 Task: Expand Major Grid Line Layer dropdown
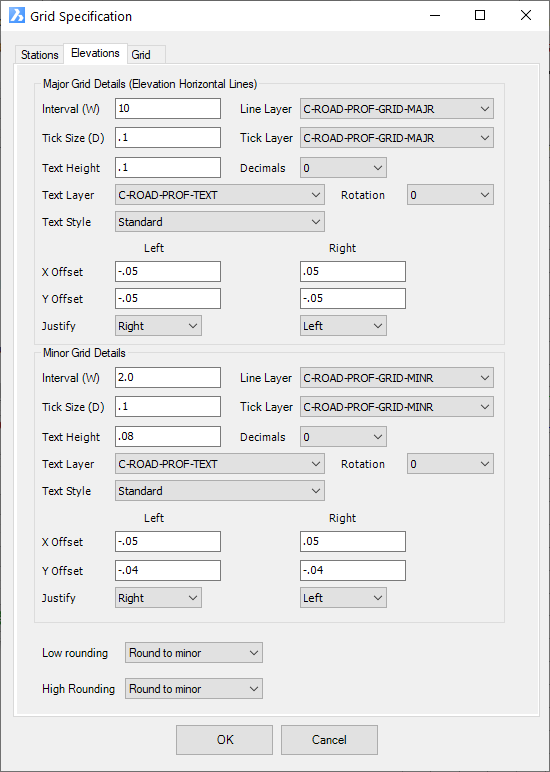[x=397, y=109]
